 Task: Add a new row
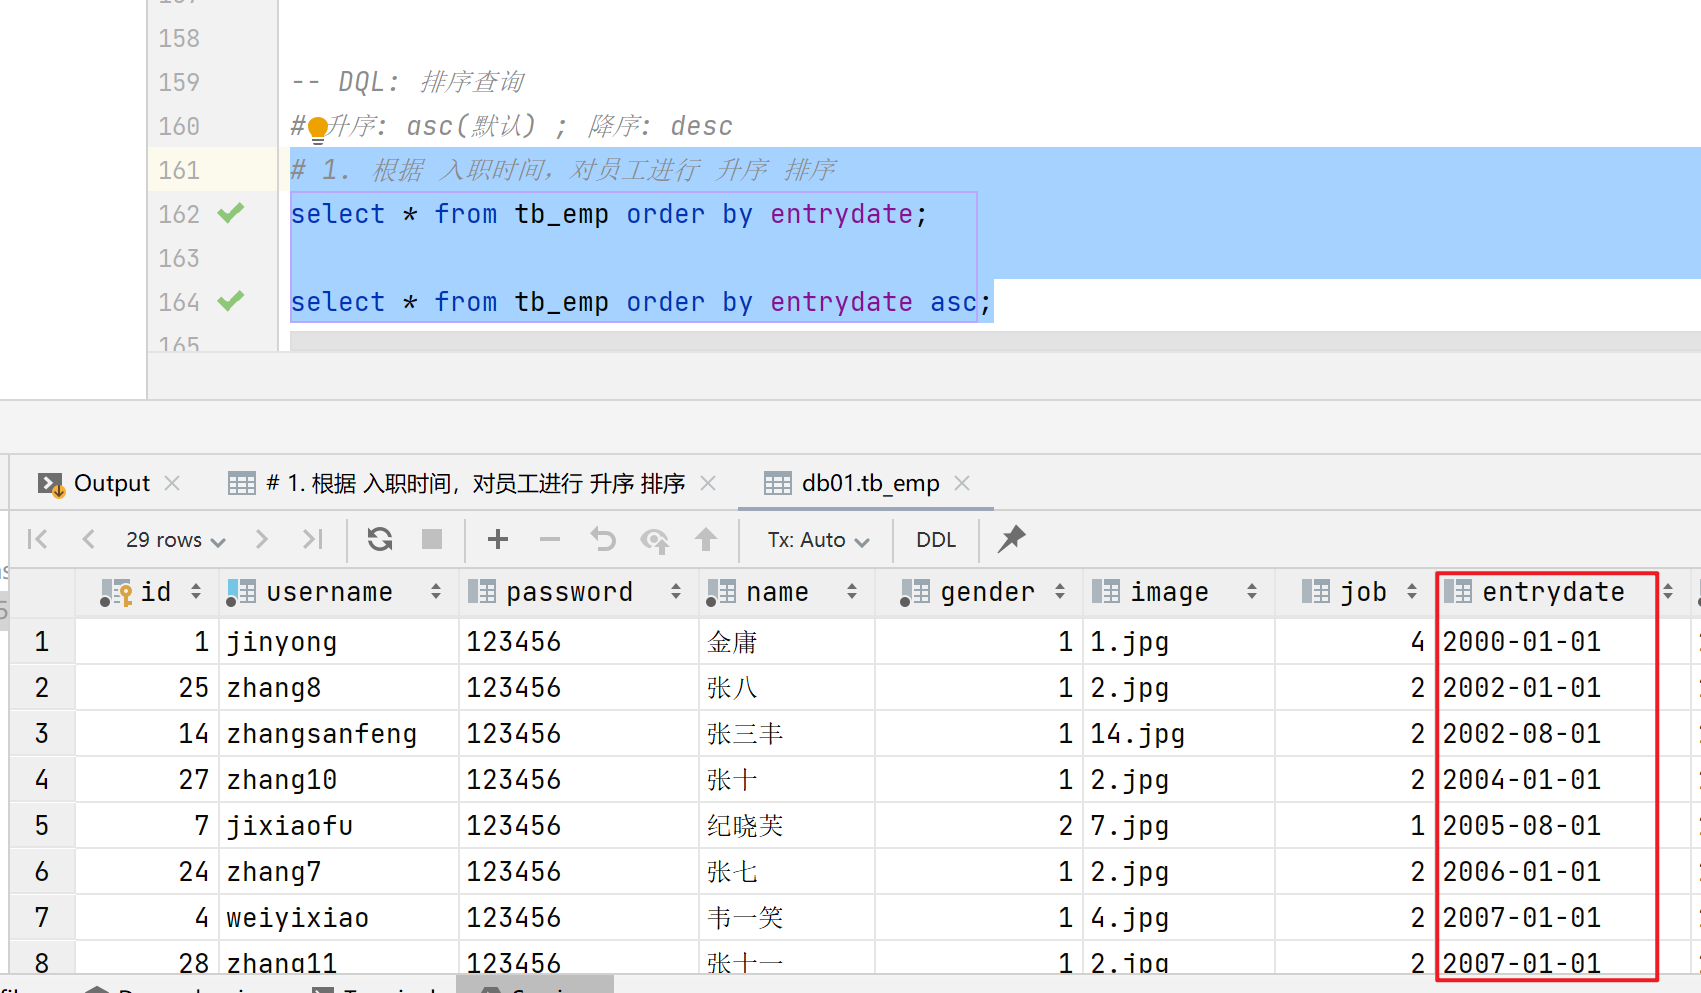(x=498, y=540)
